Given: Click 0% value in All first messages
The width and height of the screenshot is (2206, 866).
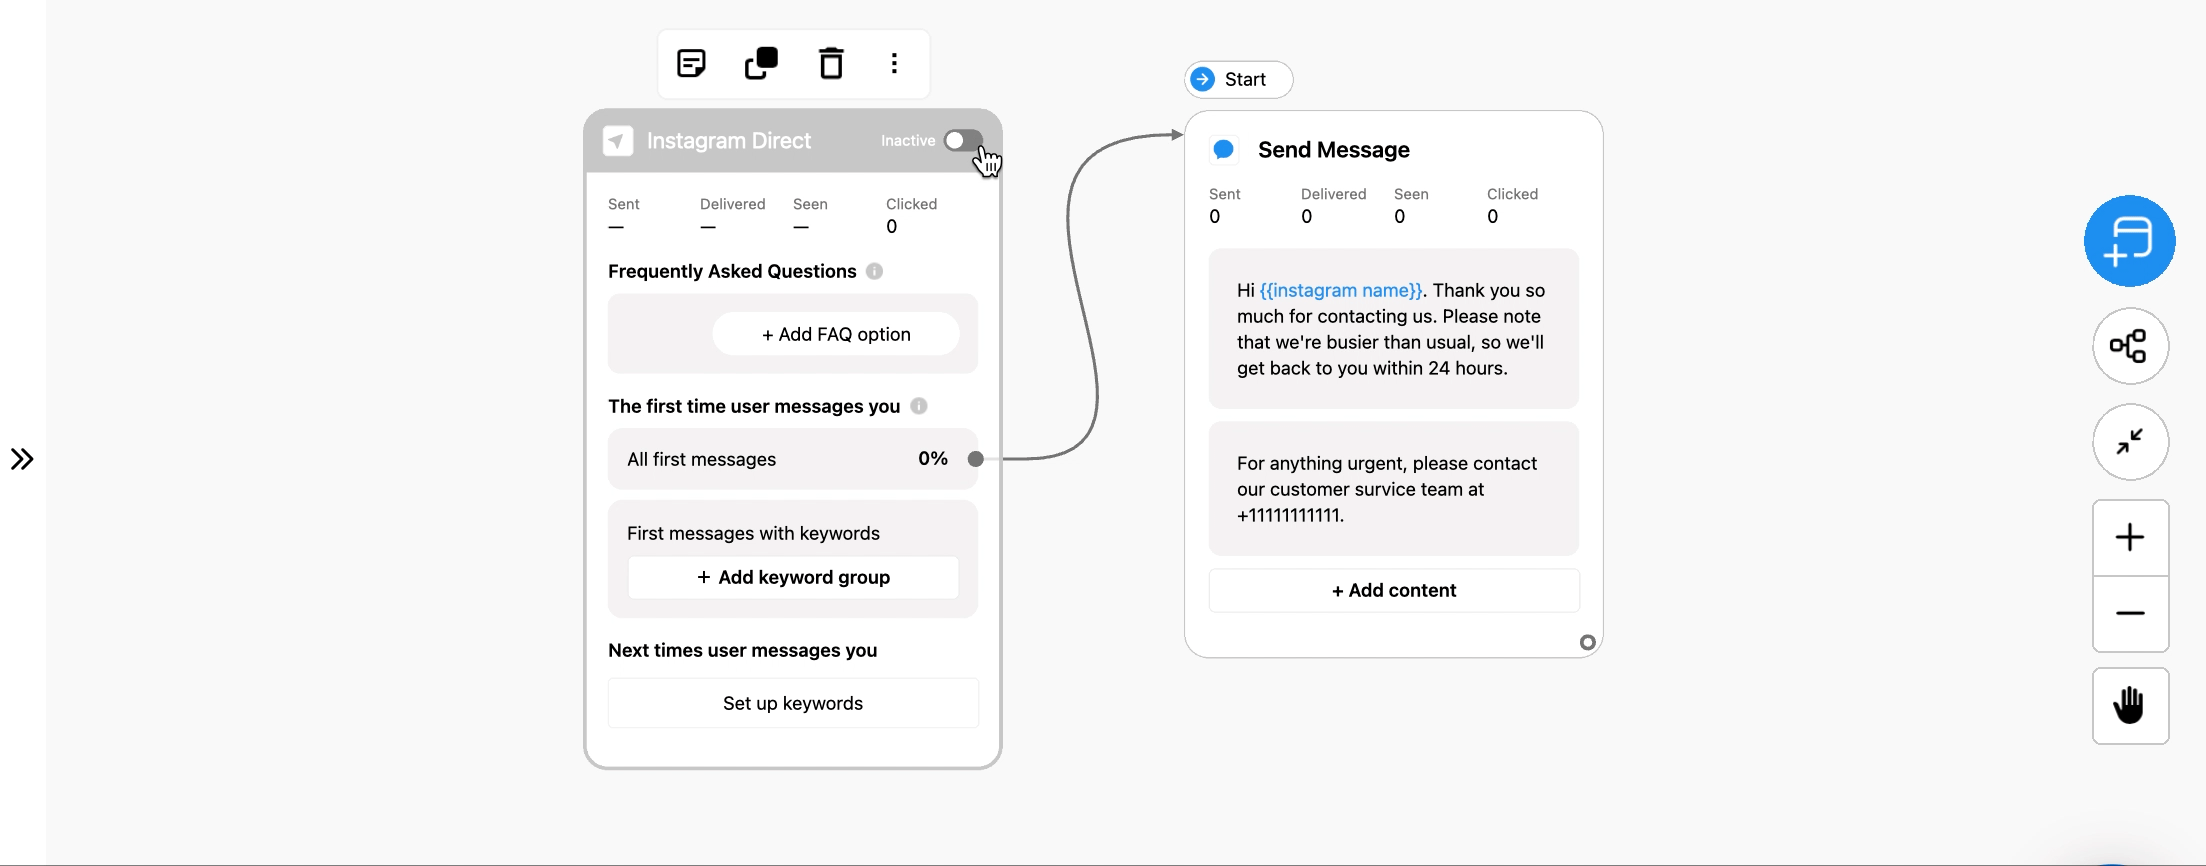Looking at the screenshot, I should [x=933, y=458].
